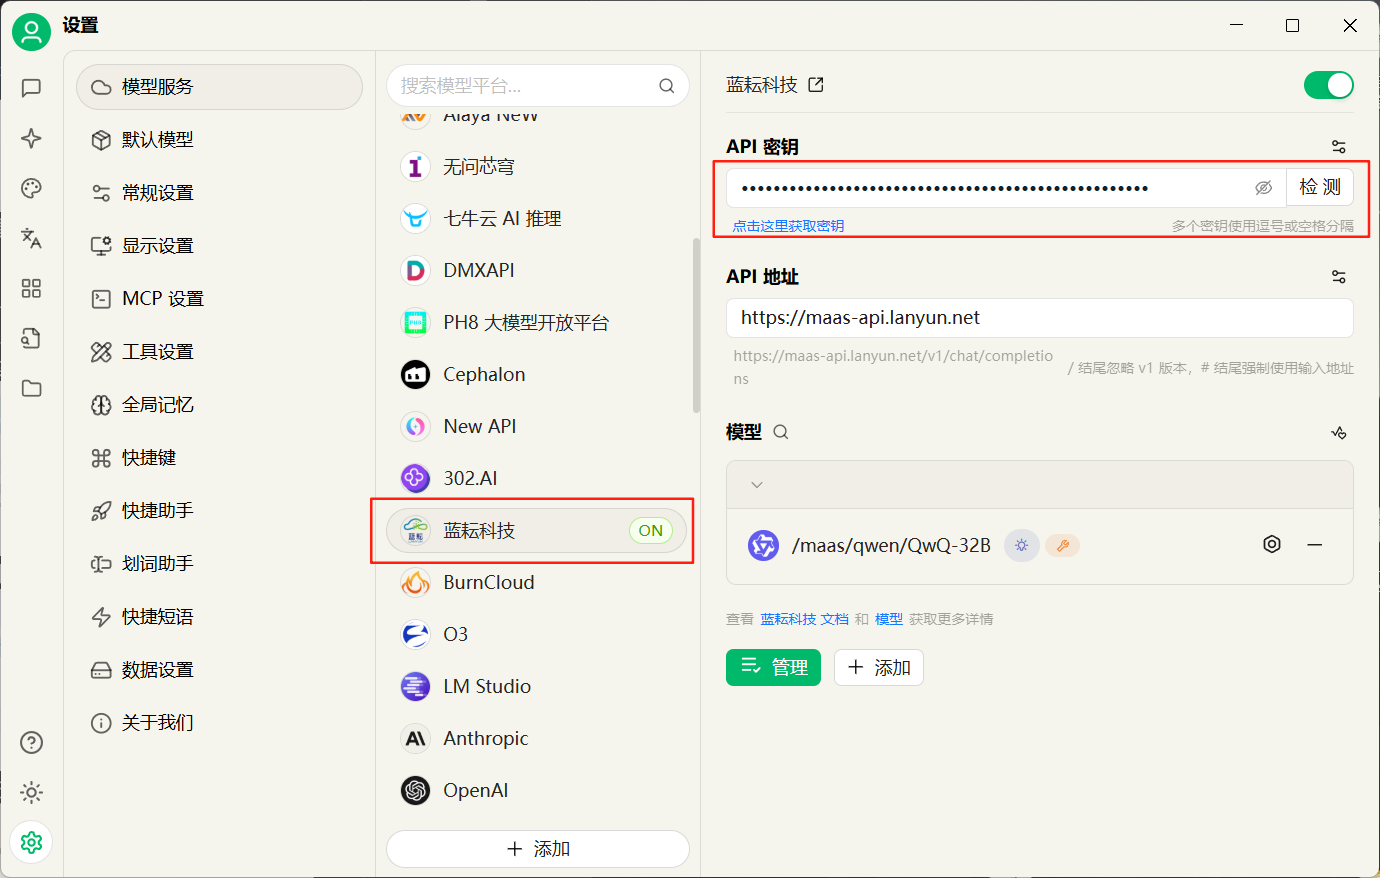Open 快捷短语 in settings menu
The width and height of the screenshot is (1380, 878).
[219, 617]
